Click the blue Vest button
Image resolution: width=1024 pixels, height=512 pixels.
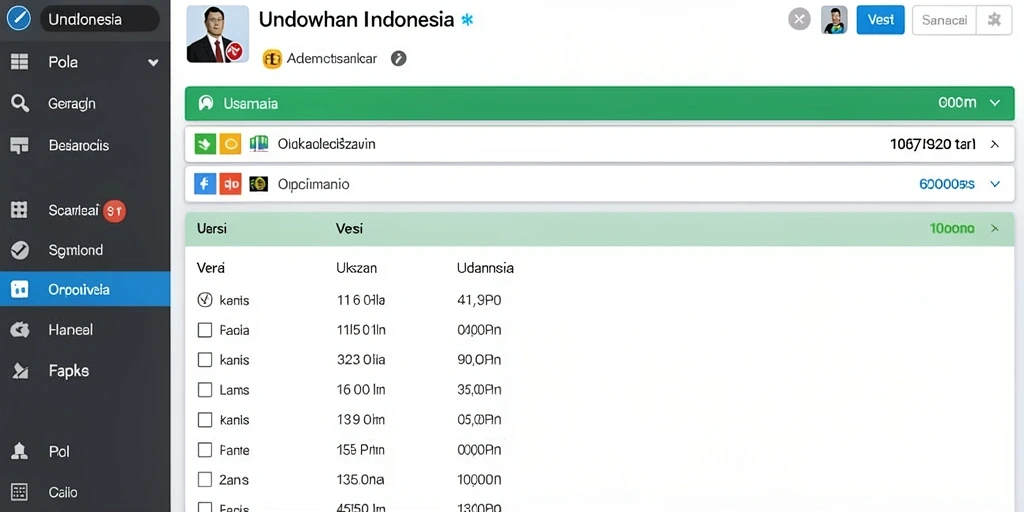tap(880, 20)
